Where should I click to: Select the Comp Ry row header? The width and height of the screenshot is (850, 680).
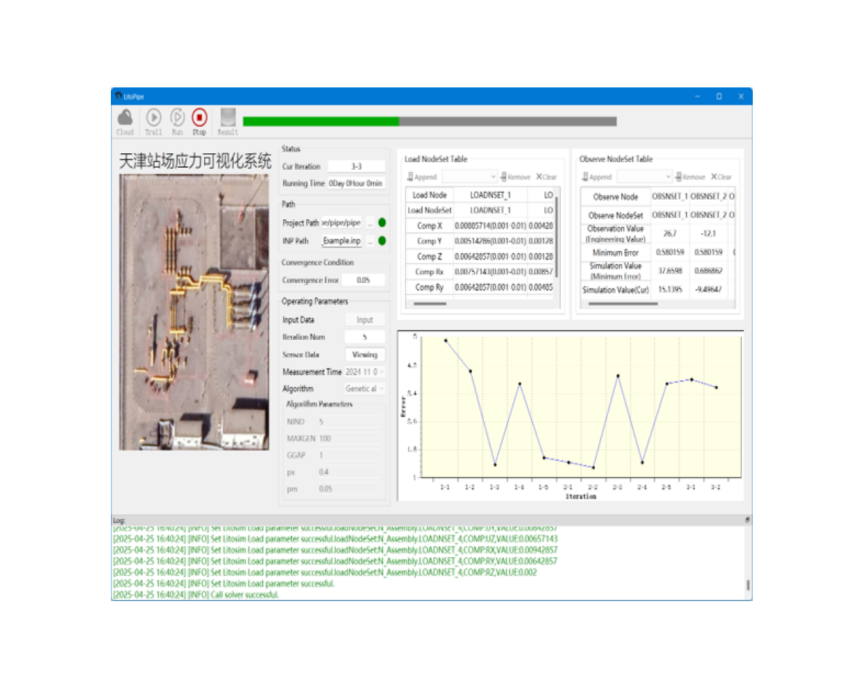pyautogui.click(x=430, y=287)
